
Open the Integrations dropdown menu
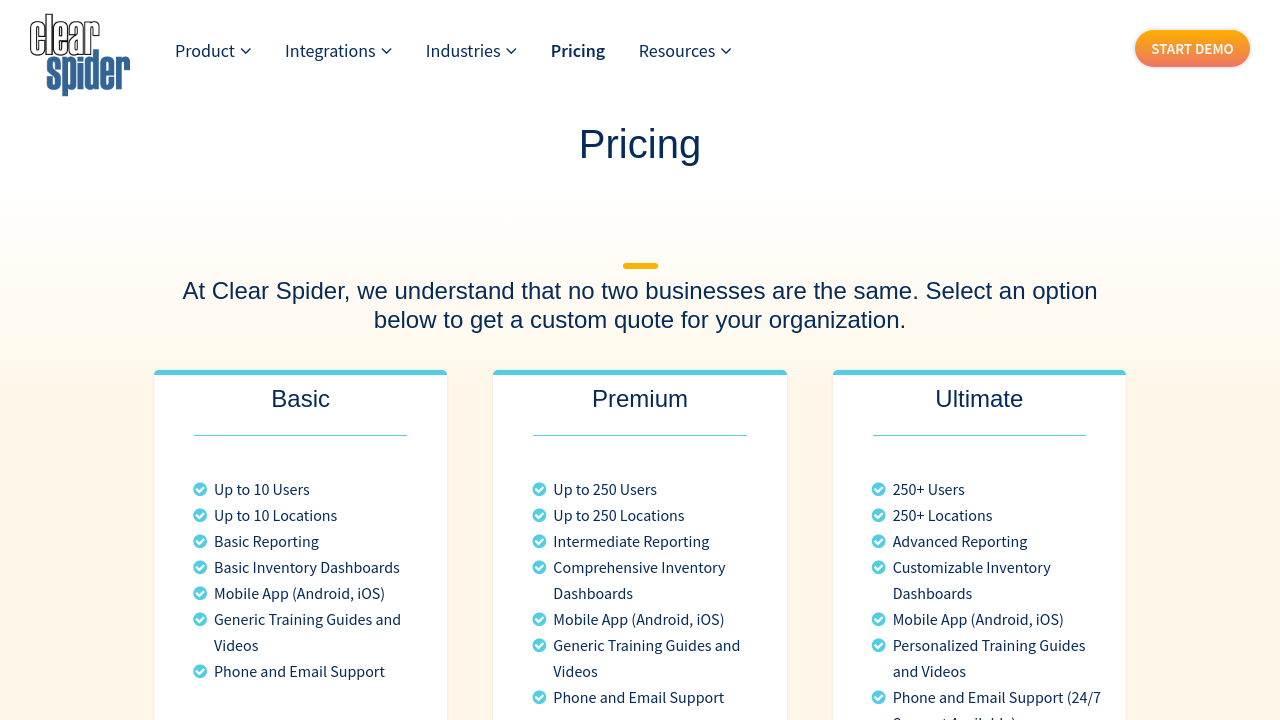pos(338,51)
